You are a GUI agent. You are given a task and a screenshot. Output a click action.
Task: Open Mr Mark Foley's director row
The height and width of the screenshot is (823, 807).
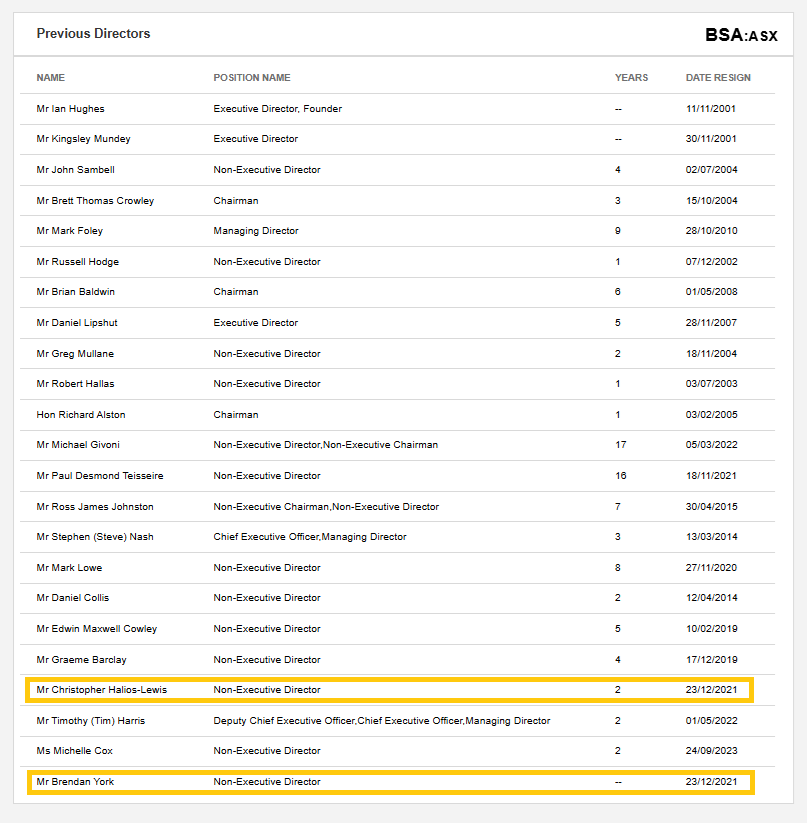pos(69,231)
